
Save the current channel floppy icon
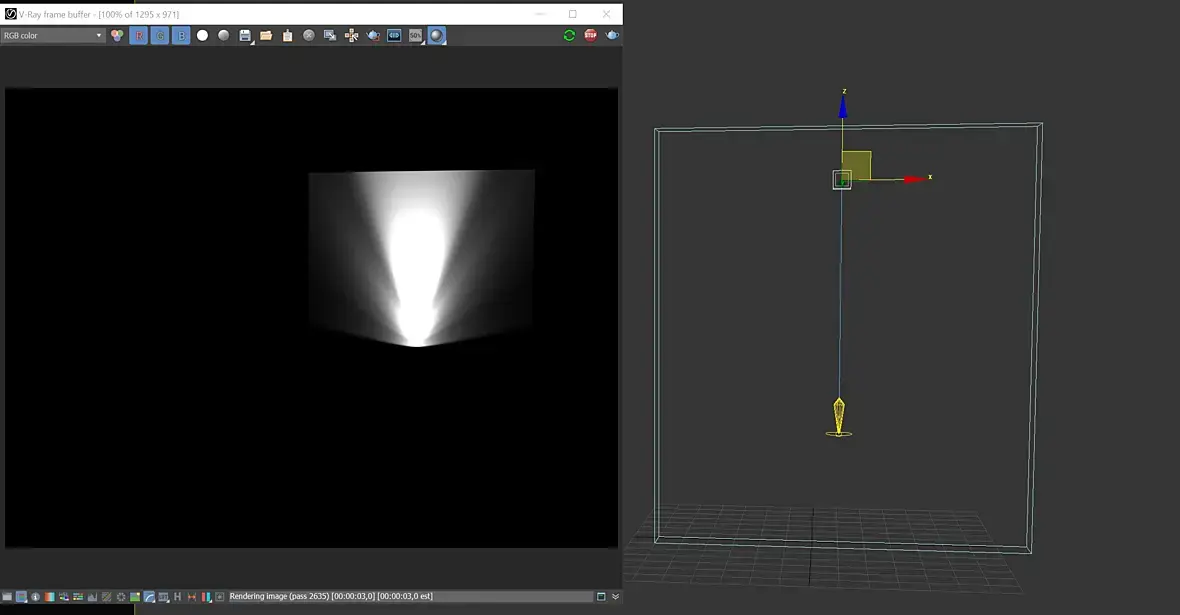pyautogui.click(x=245, y=35)
